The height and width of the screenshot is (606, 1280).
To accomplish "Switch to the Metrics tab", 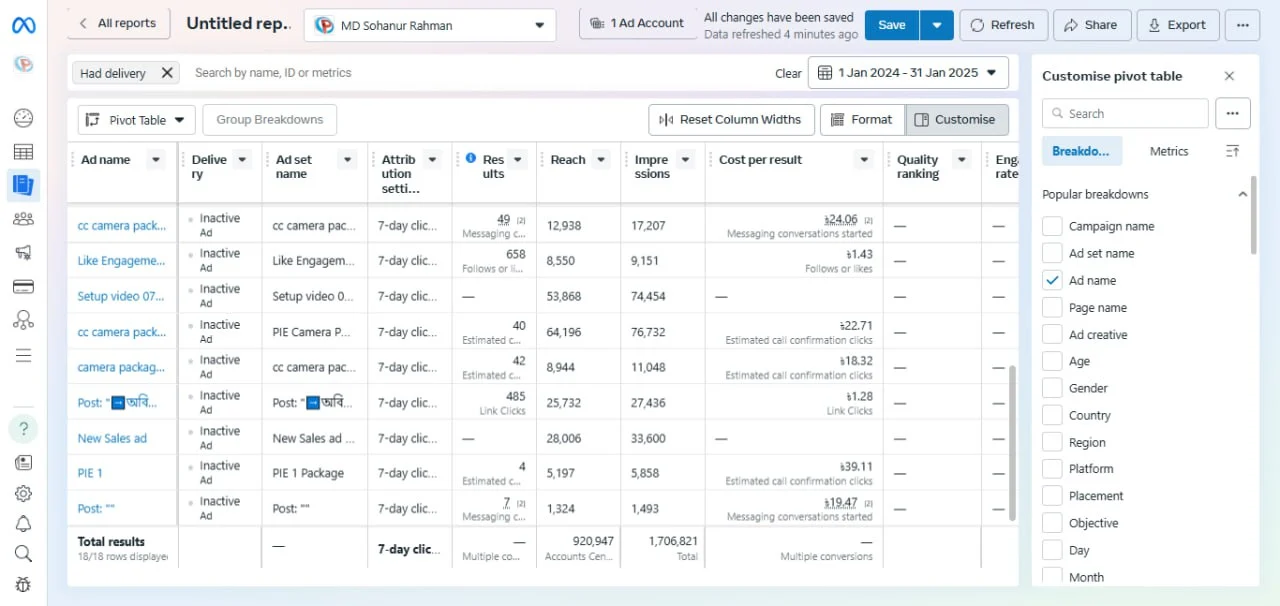I will (1168, 151).
